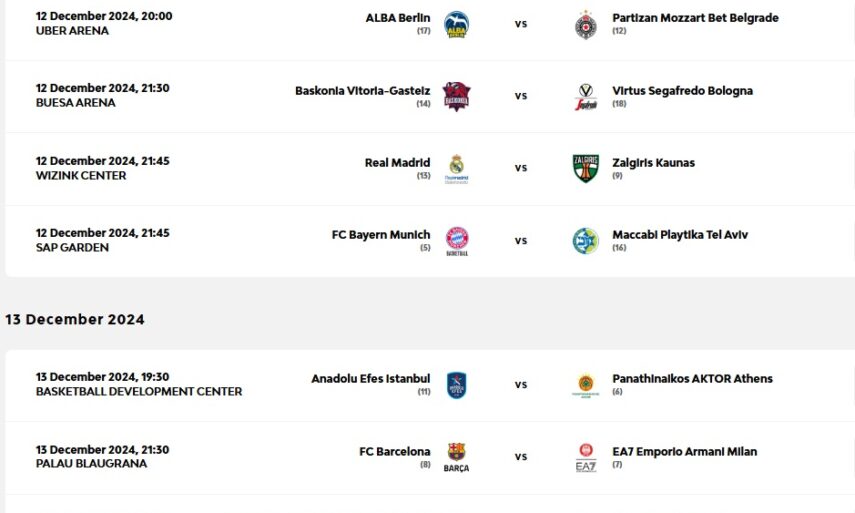Image resolution: width=855 pixels, height=513 pixels.
Task: Click the vs in Bayern–Maccabi game
Action: tap(521, 241)
